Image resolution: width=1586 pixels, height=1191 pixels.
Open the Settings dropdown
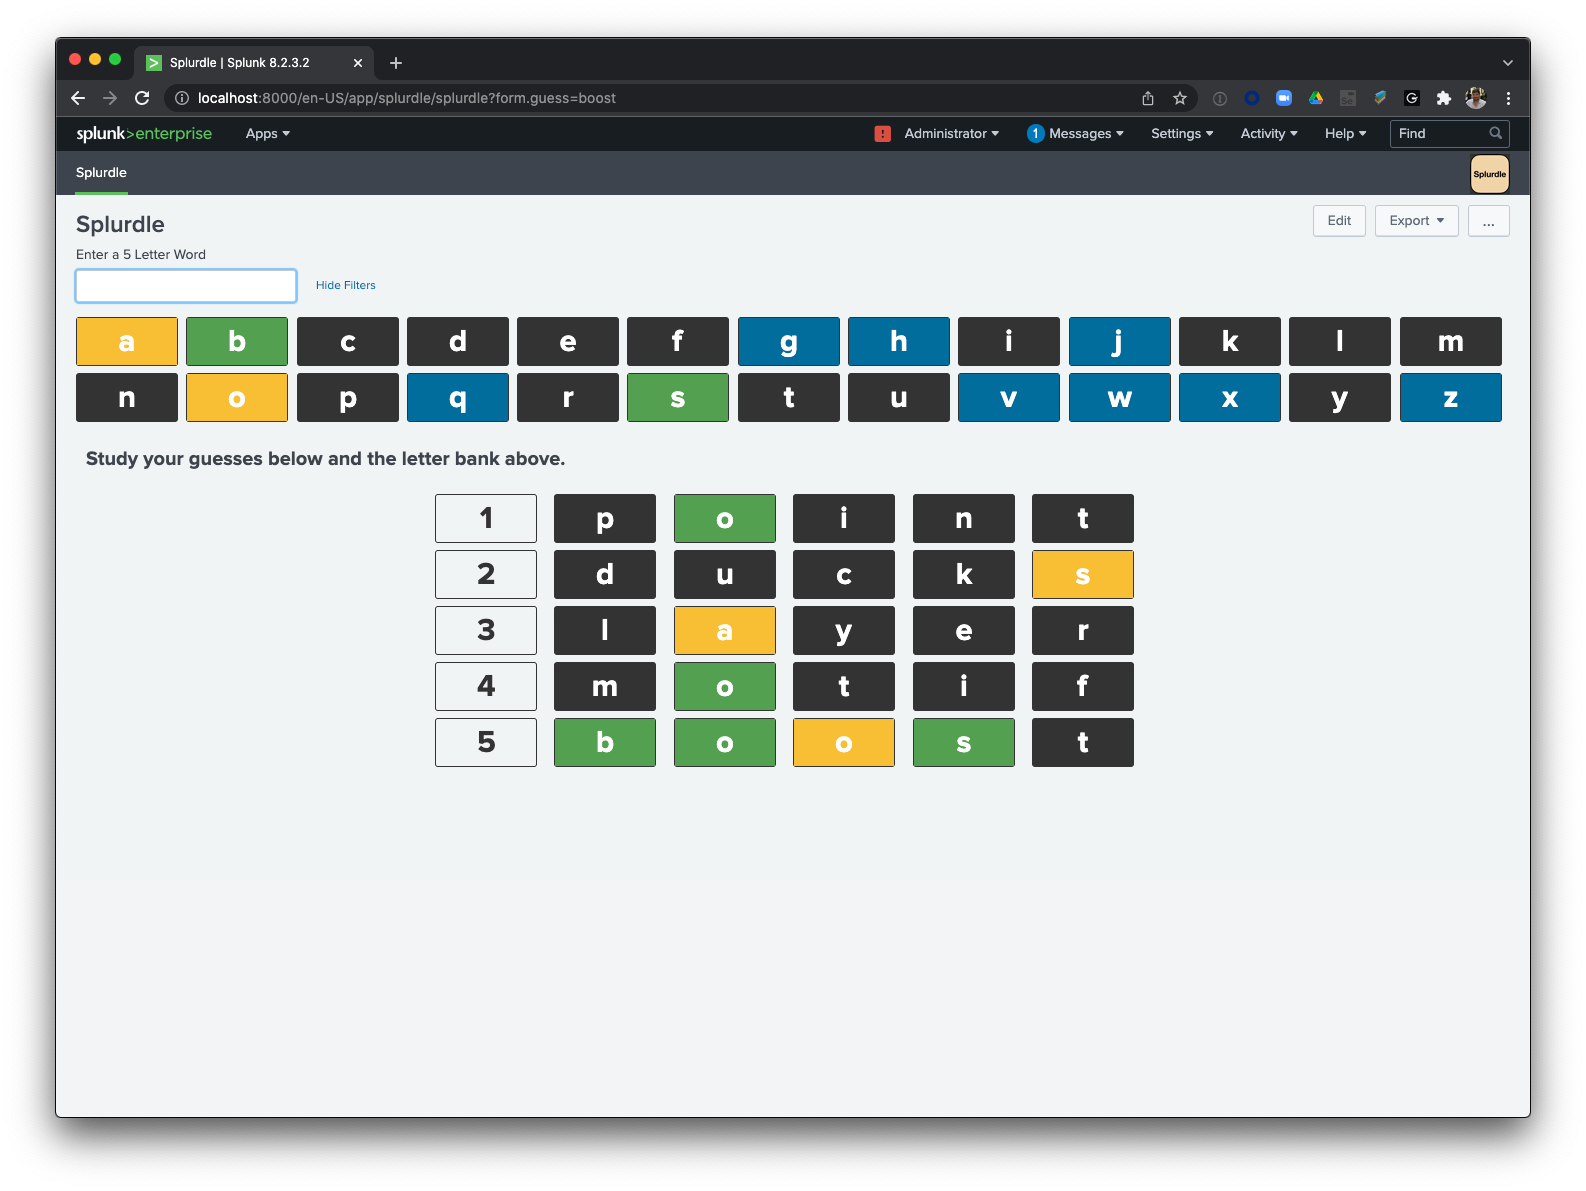(x=1182, y=134)
